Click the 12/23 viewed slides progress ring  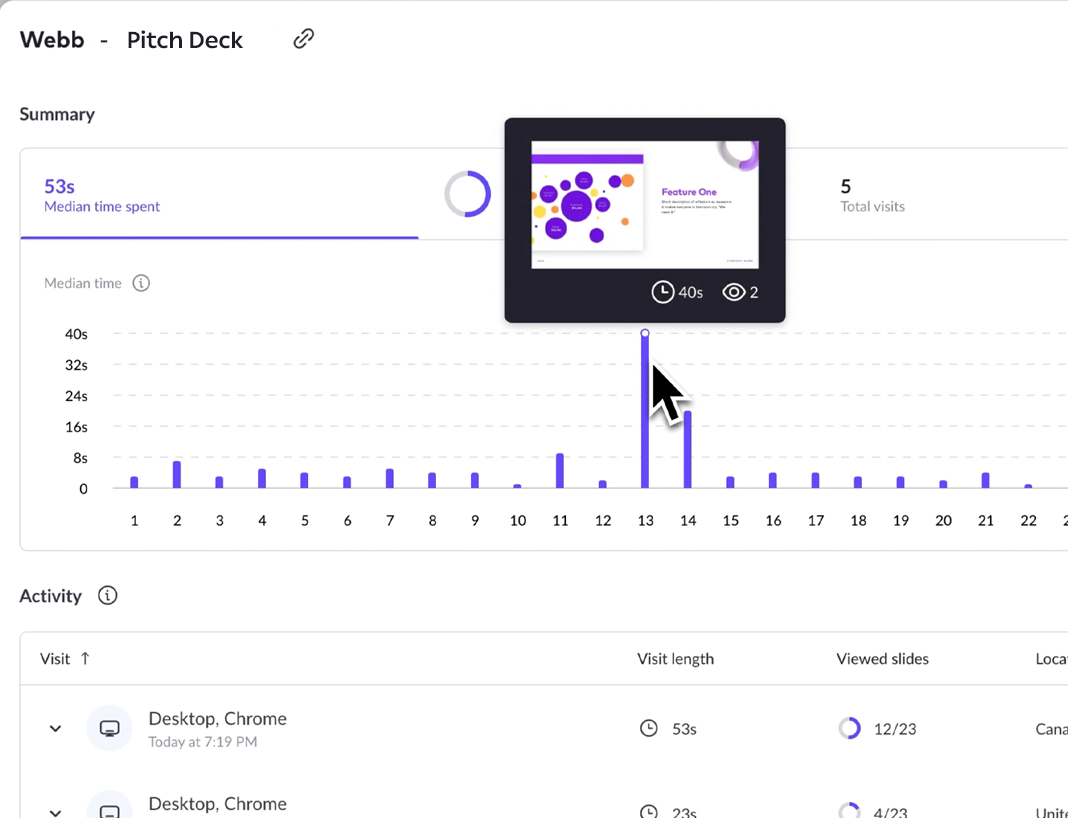tap(849, 729)
